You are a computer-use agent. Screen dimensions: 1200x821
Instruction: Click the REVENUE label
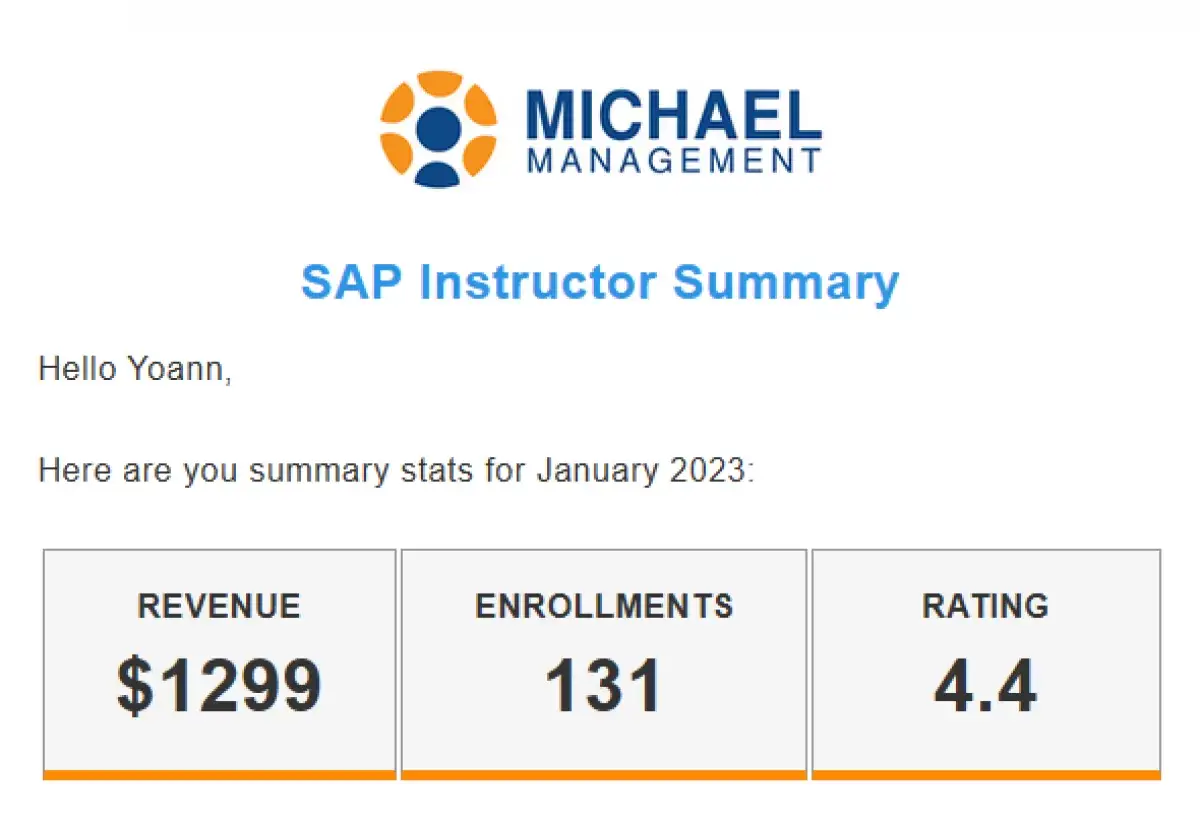219,606
